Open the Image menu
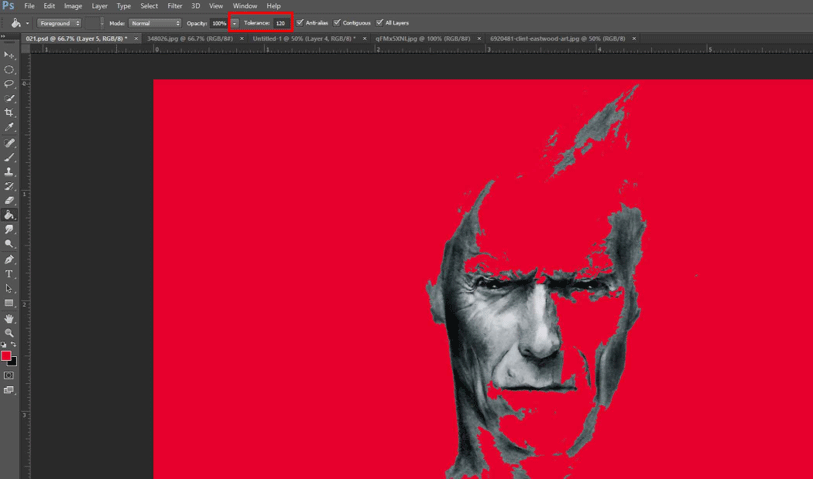This screenshot has width=813, height=480. (x=73, y=6)
